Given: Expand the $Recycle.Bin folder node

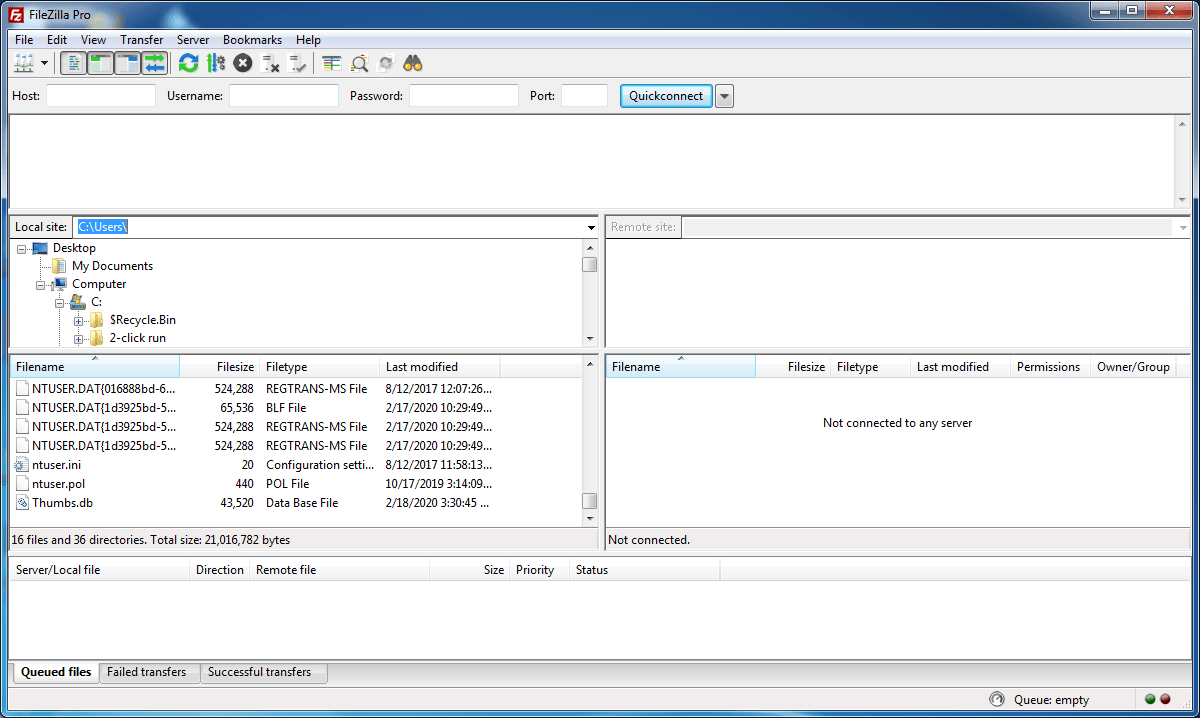Looking at the screenshot, I should point(78,321).
